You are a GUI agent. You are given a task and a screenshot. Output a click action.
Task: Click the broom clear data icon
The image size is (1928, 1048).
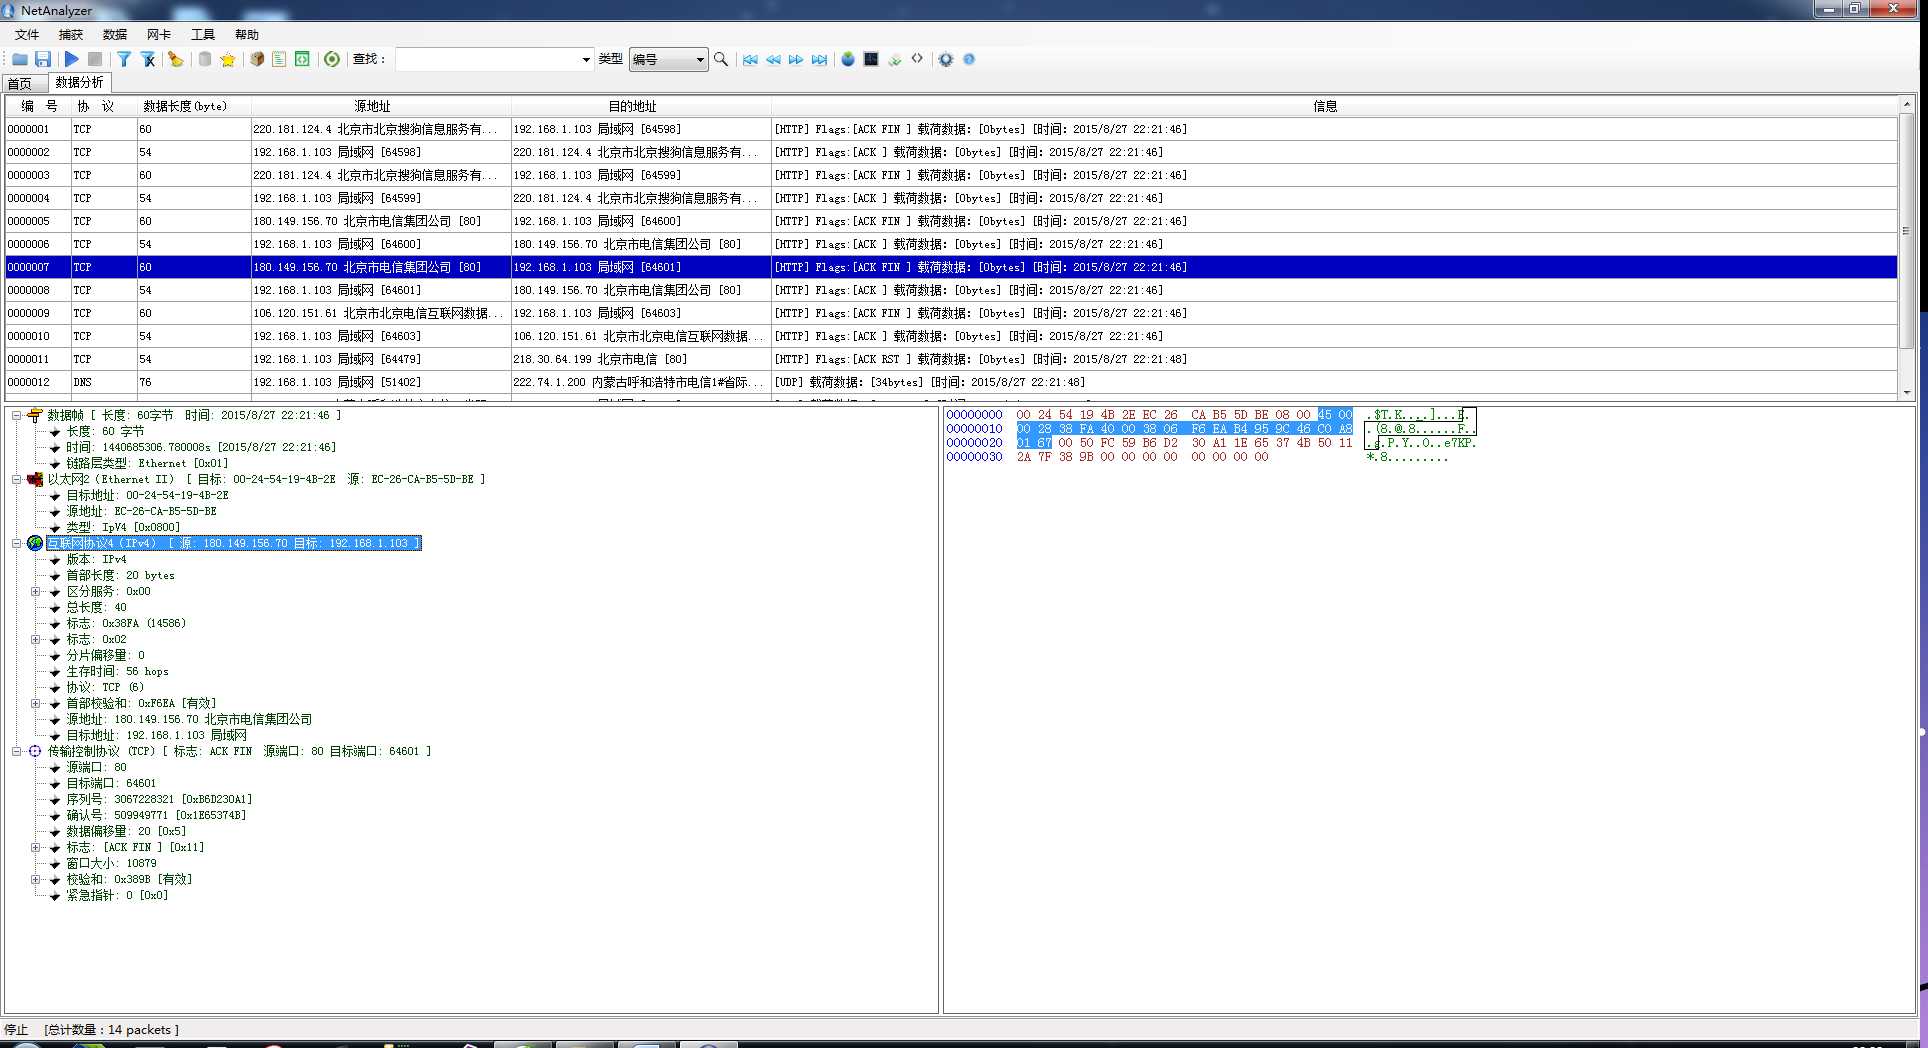[176, 59]
